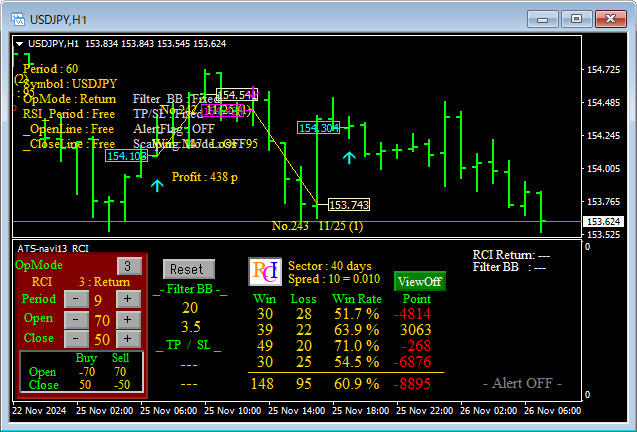Click the white 154.54 price label

click(x=237, y=94)
